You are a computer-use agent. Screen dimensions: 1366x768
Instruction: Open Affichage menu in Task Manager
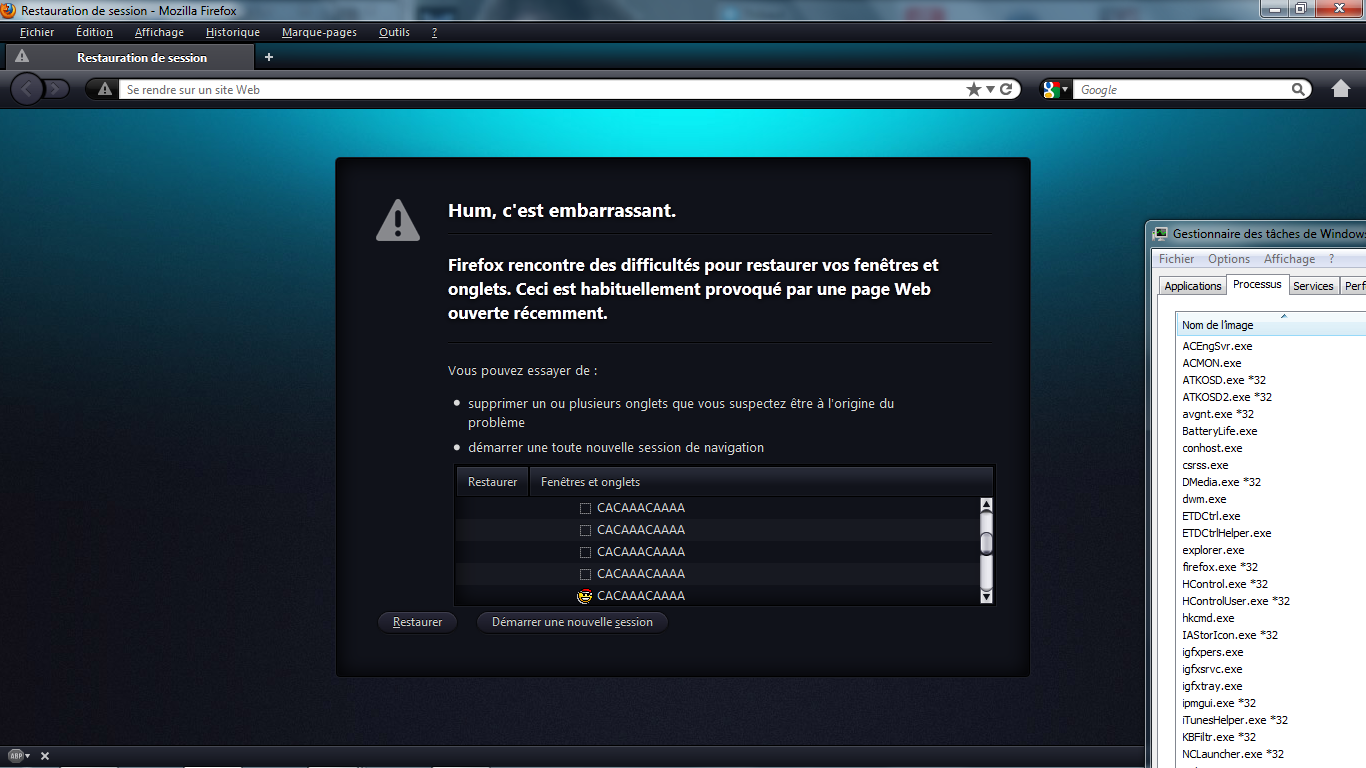(1289, 259)
